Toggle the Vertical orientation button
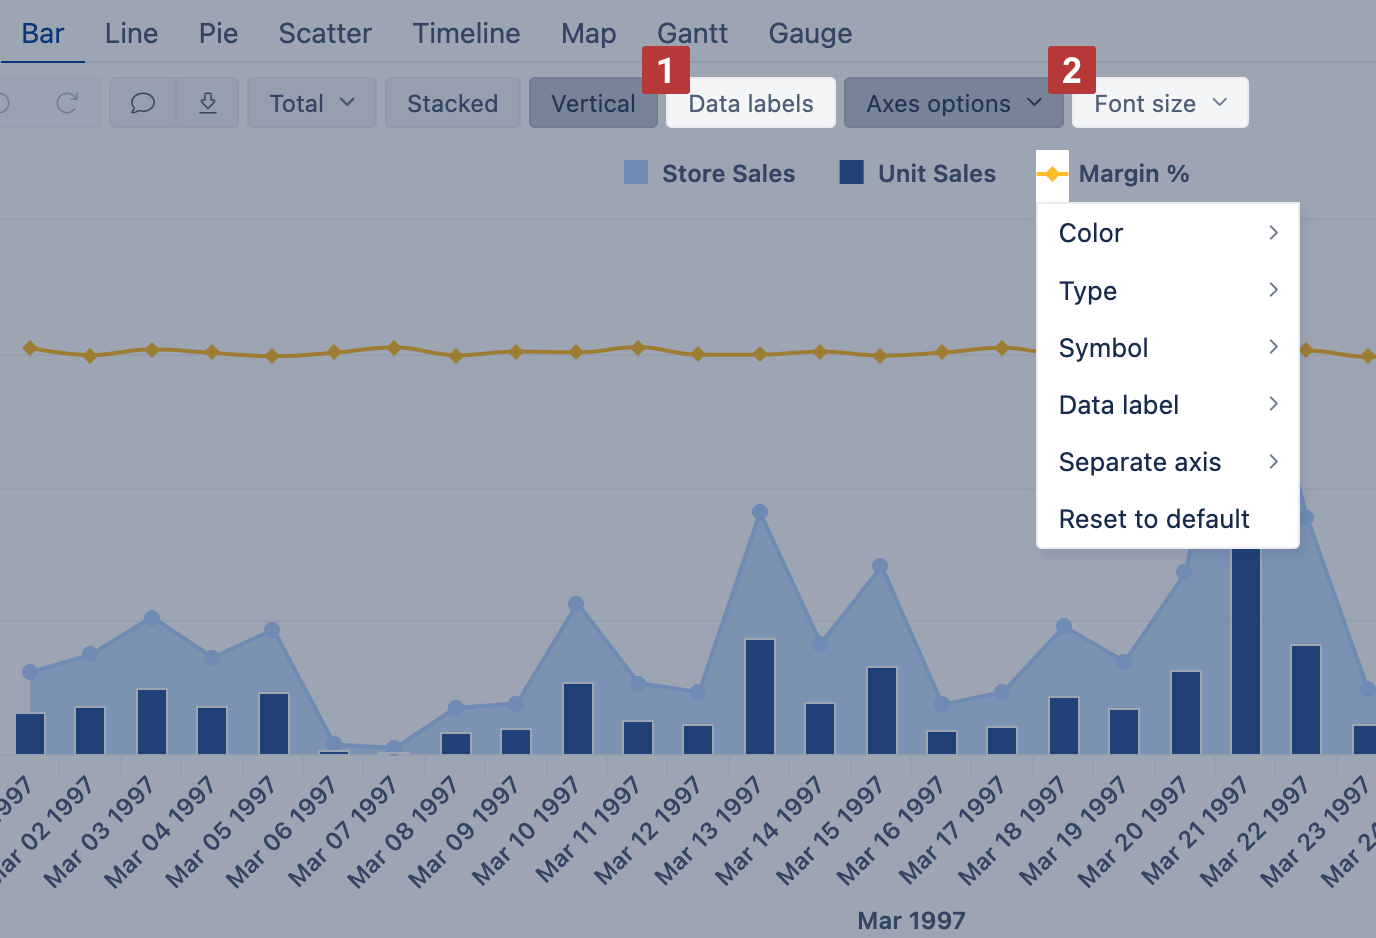The width and height of the screenshot is (1376, 938). coord(593,103)
